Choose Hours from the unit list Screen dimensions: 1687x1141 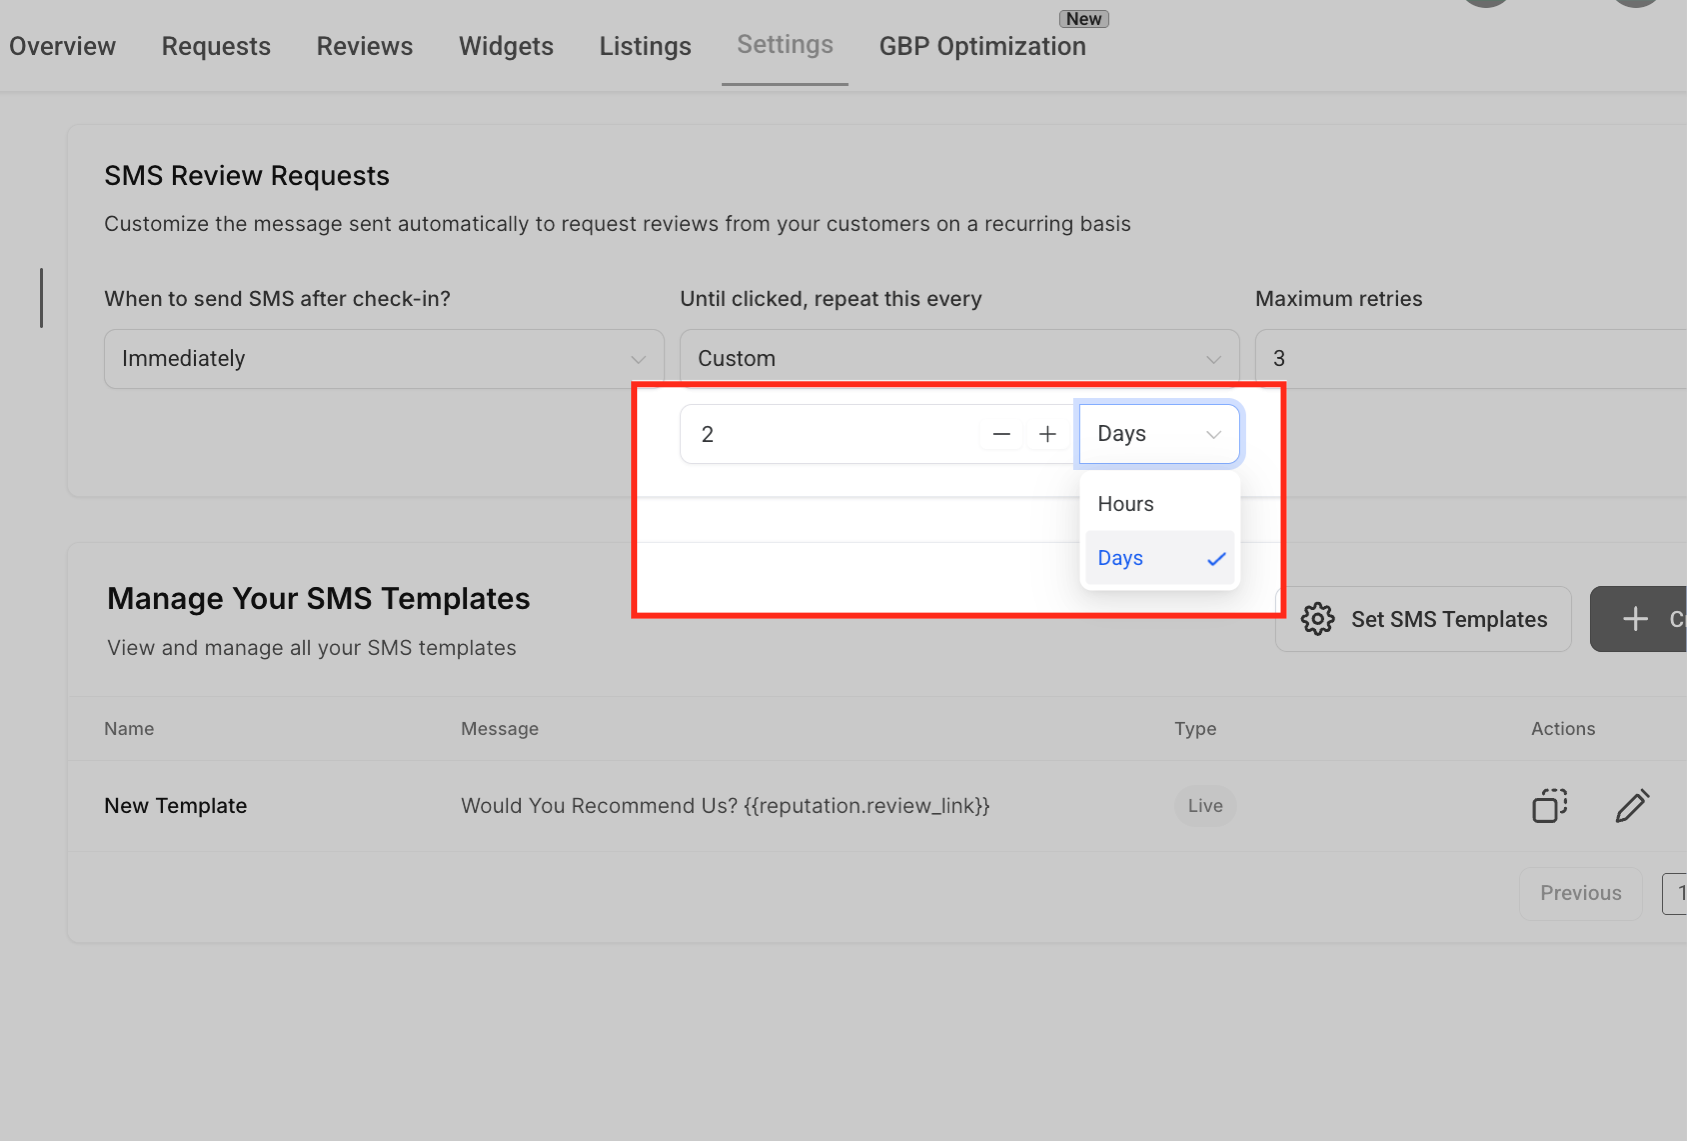pos(1159,504)
